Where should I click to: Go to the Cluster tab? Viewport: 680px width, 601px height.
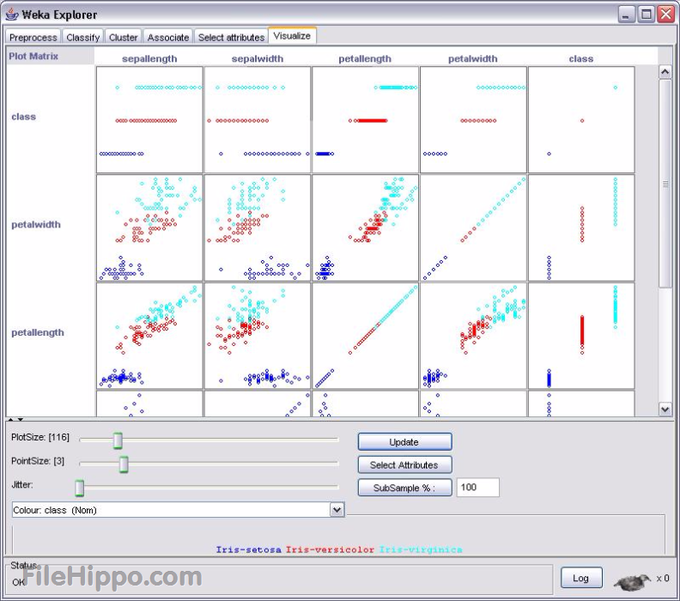point(123,37)
